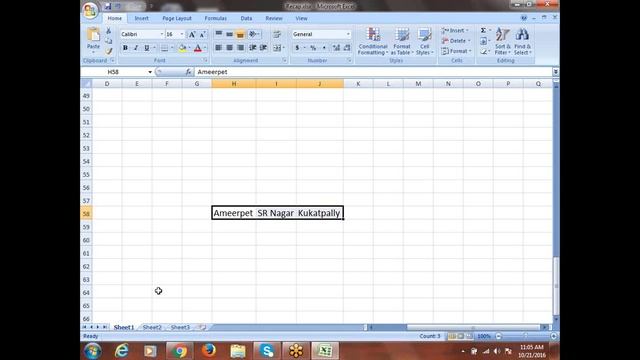The width and height of the screenshot is (640, 360).
Task: Open the font size dropdown
Action: pos(182,35)
